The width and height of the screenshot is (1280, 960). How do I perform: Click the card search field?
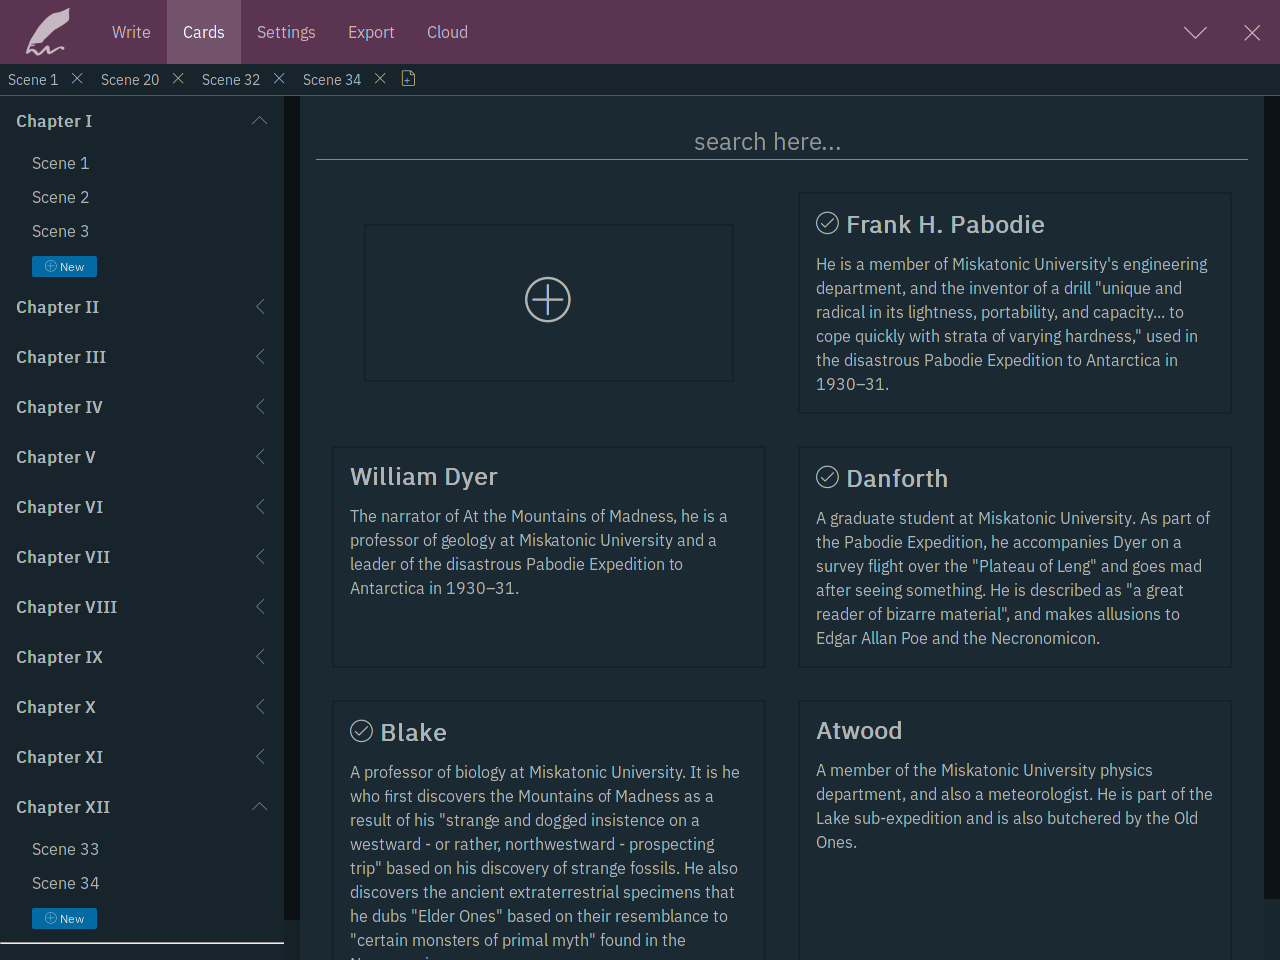pos(782,142)
